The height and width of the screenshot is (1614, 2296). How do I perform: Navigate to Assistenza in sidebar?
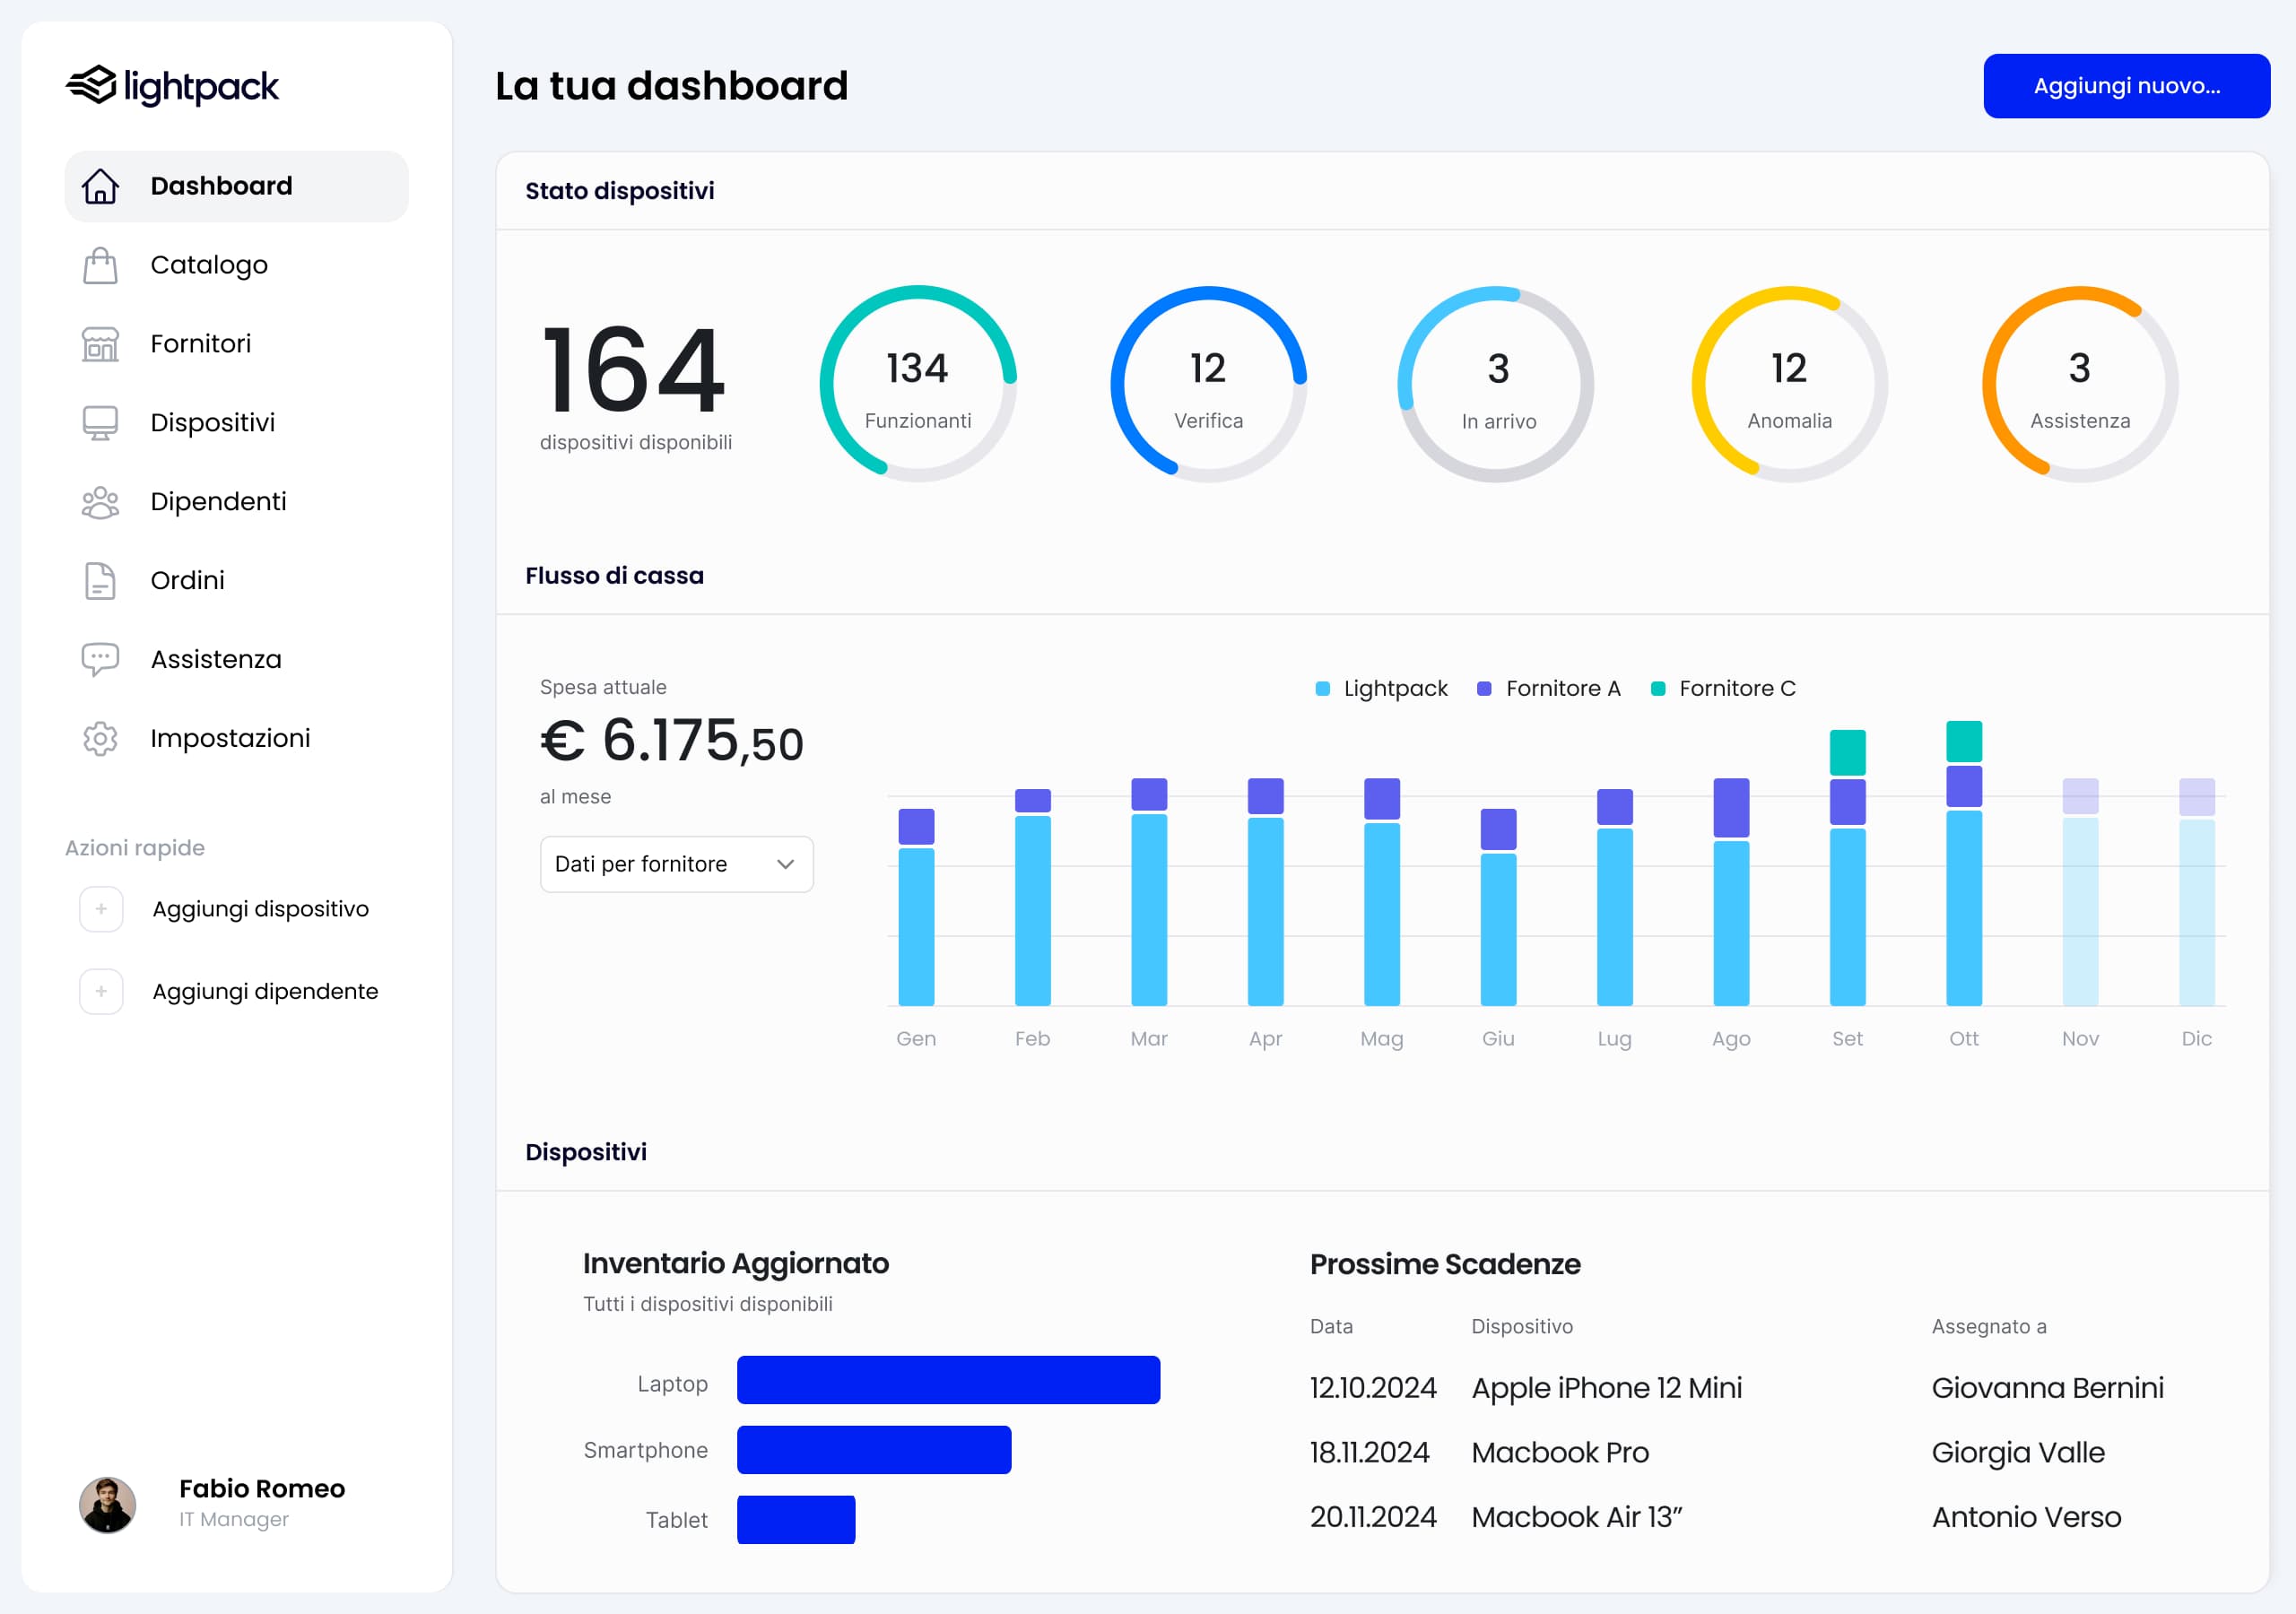237,660
